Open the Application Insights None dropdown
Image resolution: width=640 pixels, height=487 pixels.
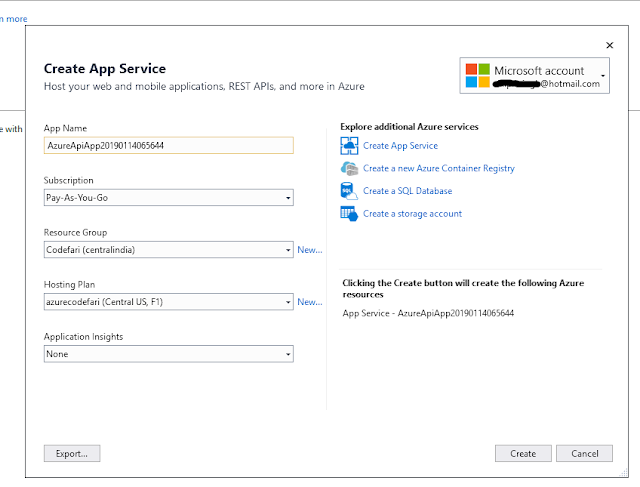tap(169, 354)
